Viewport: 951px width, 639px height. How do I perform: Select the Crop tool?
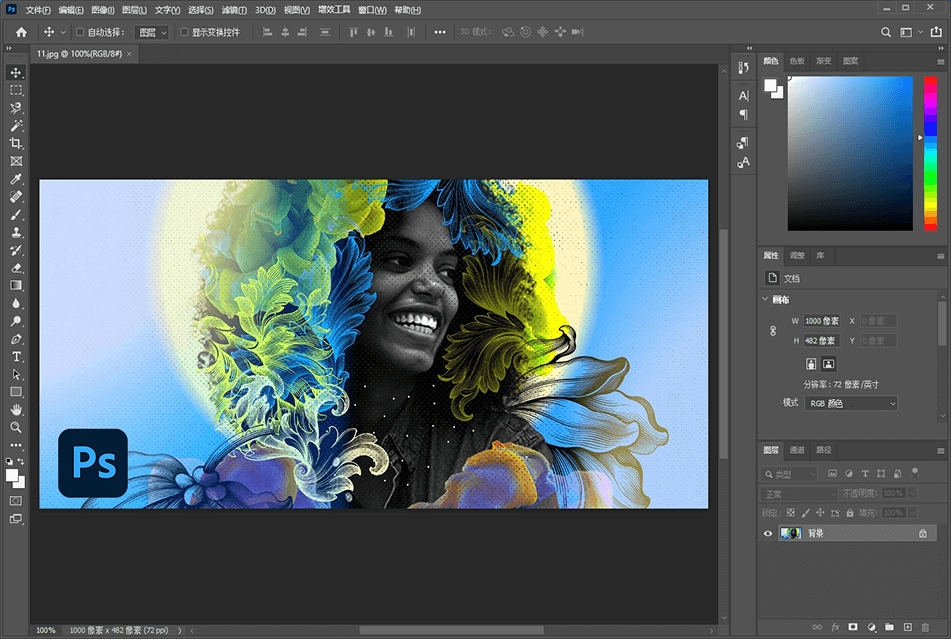[16, 144]
